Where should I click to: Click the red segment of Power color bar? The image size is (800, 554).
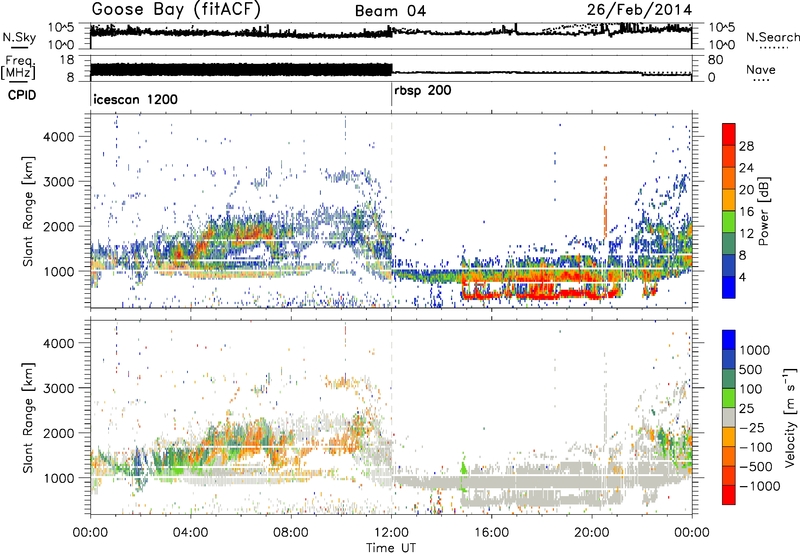pyautogui.click(x=729, y=132)
